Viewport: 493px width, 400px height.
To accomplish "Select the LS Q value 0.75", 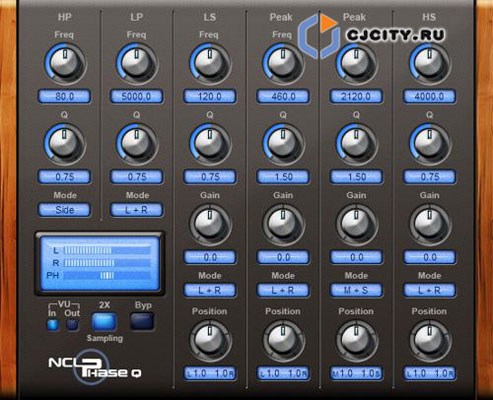I will click(210, 177).
